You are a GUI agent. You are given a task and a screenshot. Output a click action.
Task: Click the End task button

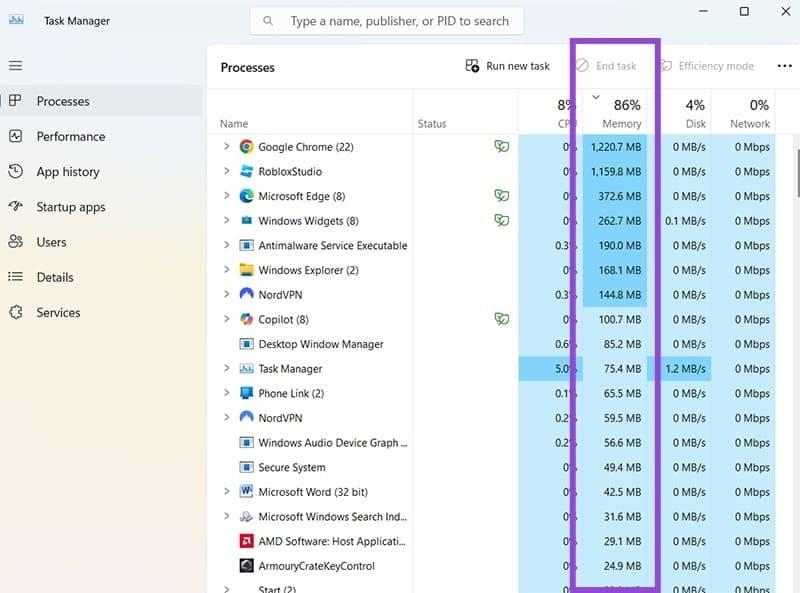click(606, 66)
